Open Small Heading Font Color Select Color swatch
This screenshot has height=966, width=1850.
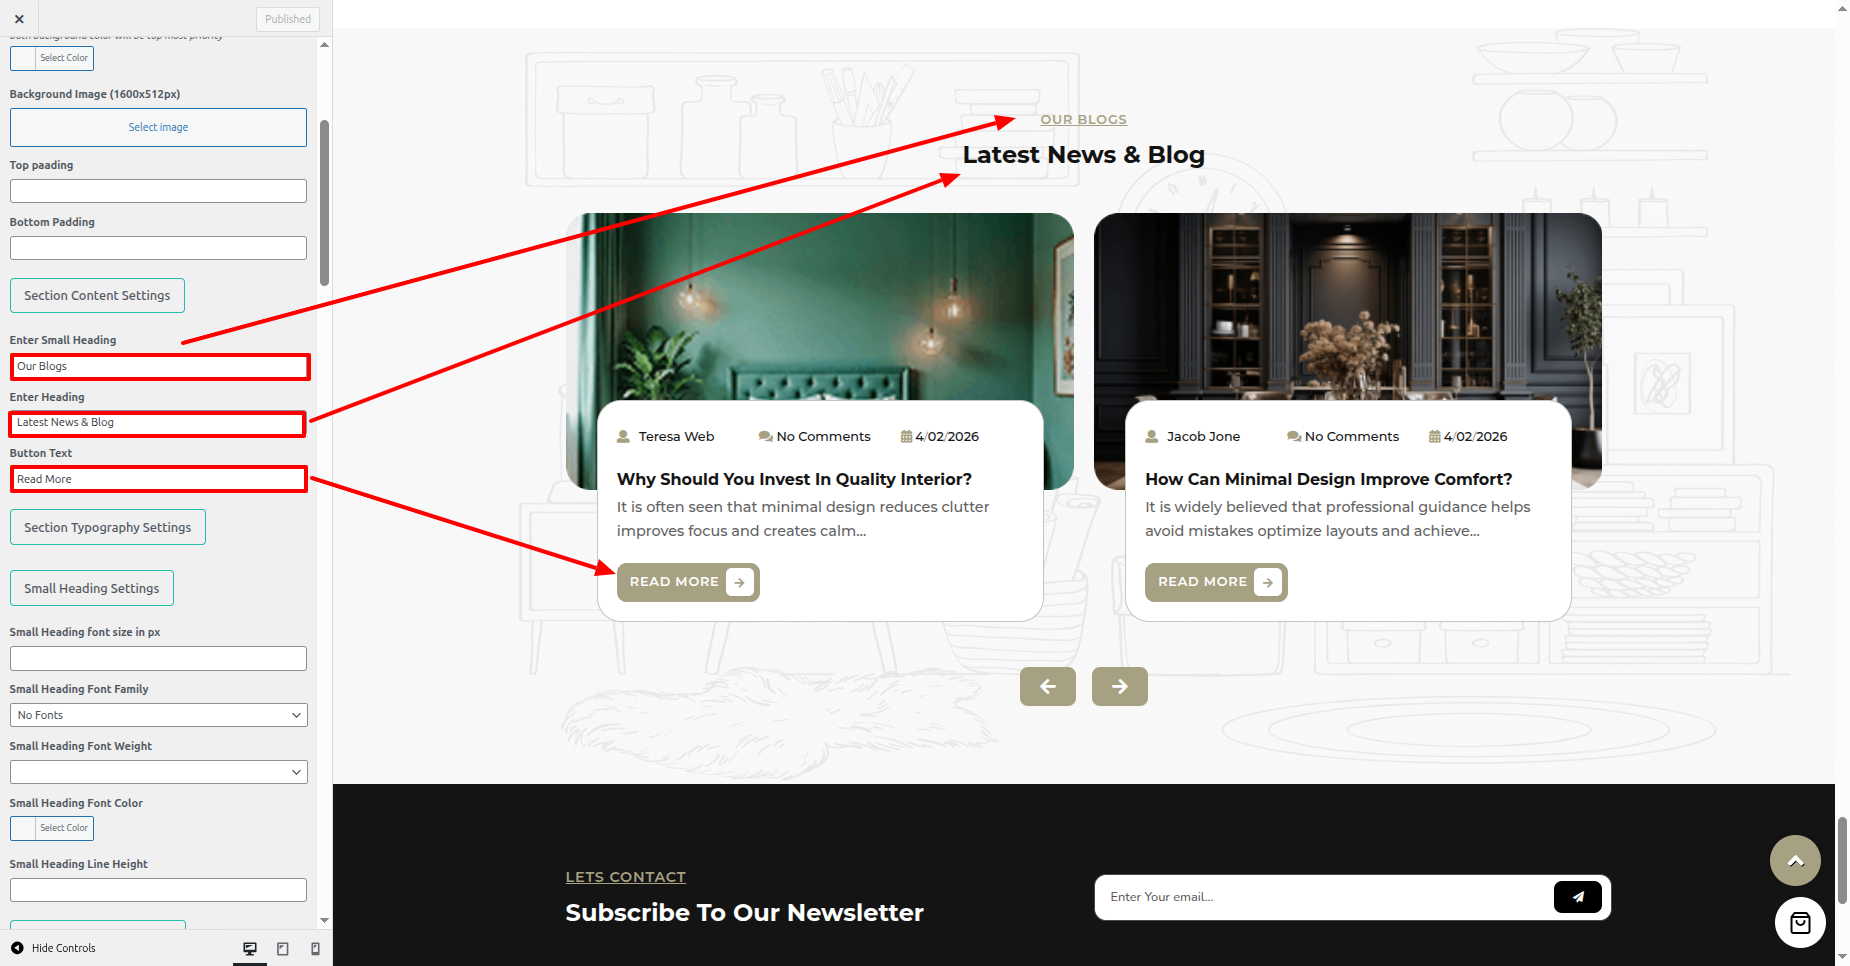(52, 828)
